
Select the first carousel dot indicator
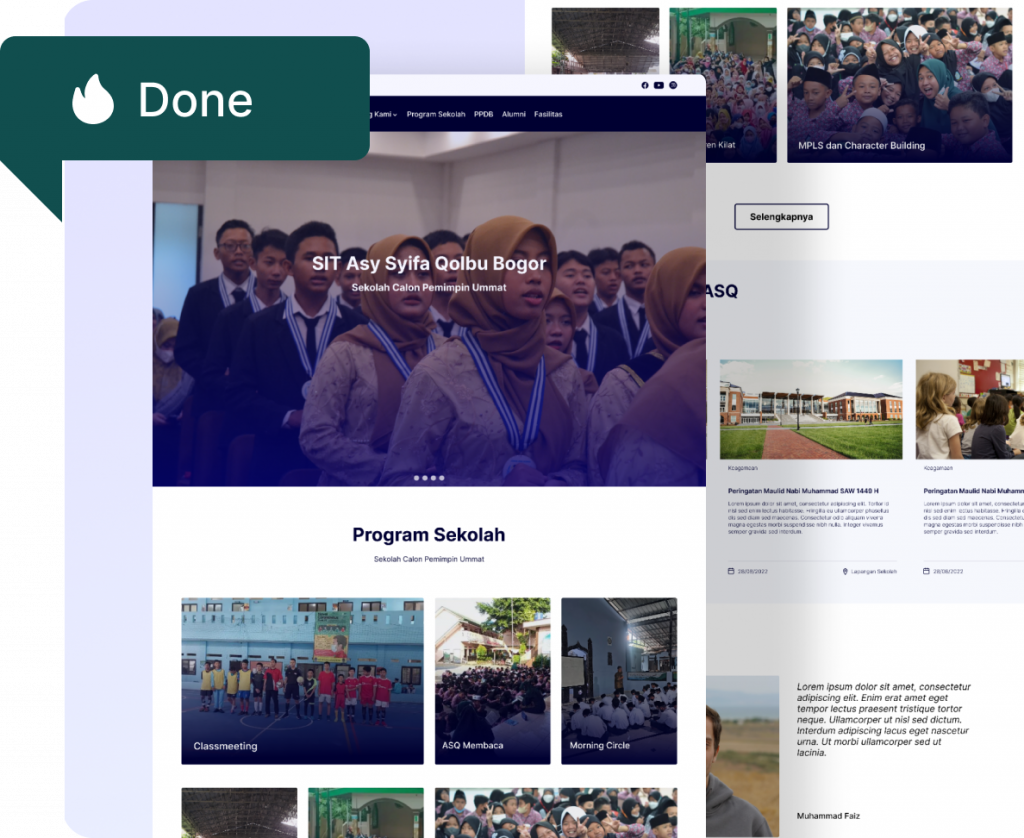pyautogui.click(x=417, y=478)
